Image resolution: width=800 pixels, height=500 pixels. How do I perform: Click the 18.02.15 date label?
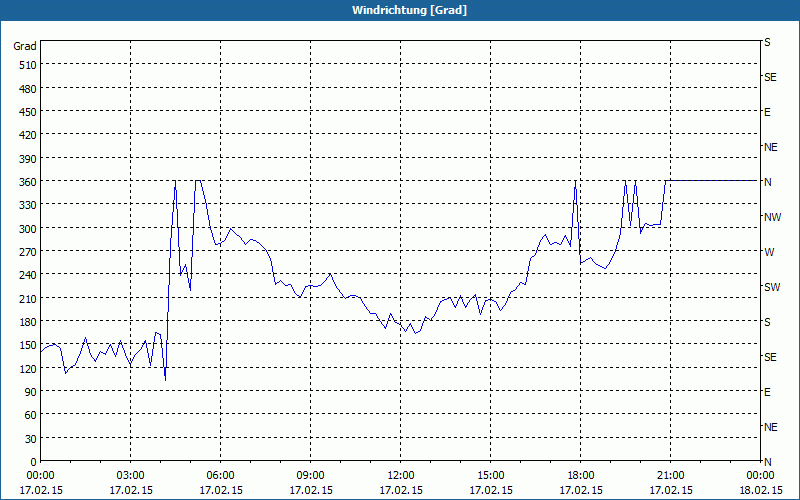tap(761, 491)
